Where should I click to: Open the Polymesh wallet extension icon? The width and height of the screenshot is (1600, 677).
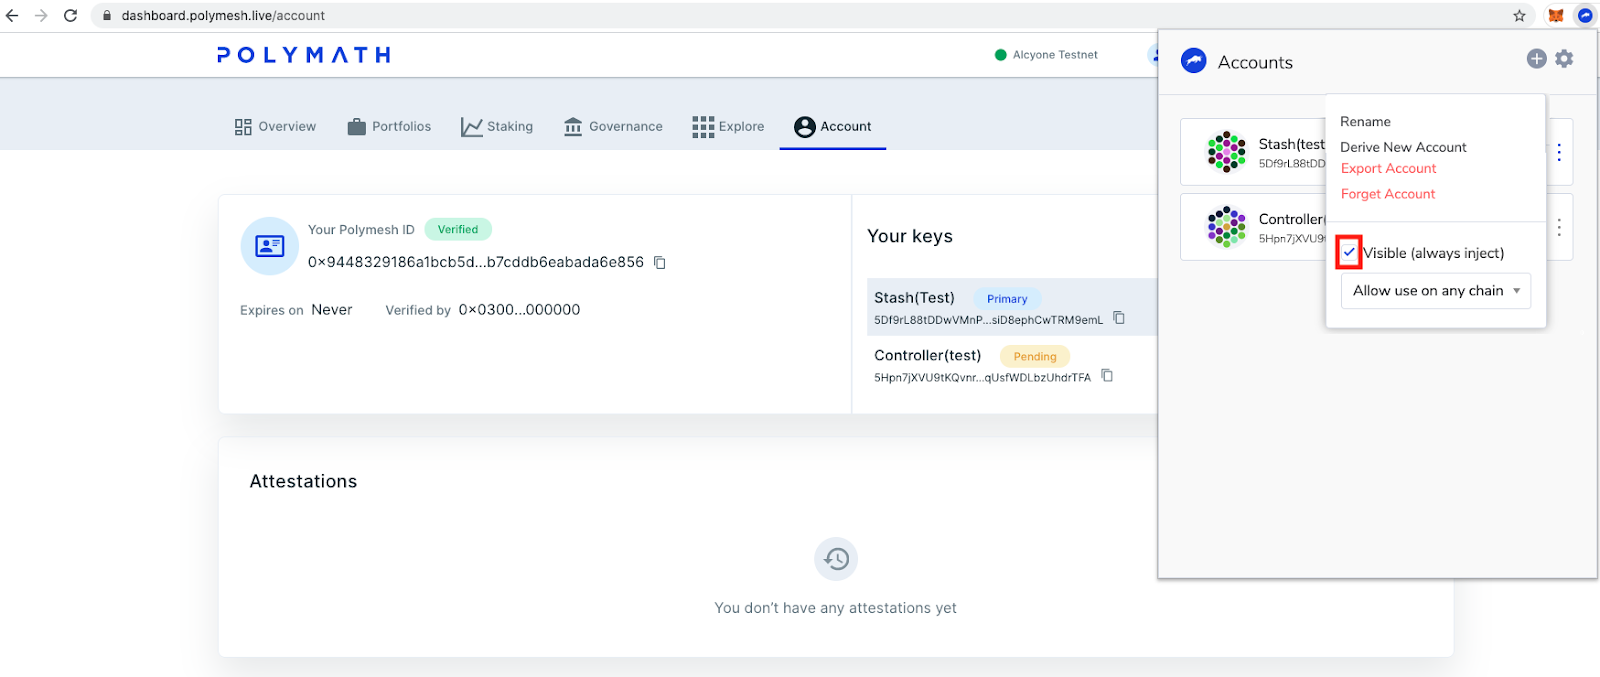click(1585, 16)
